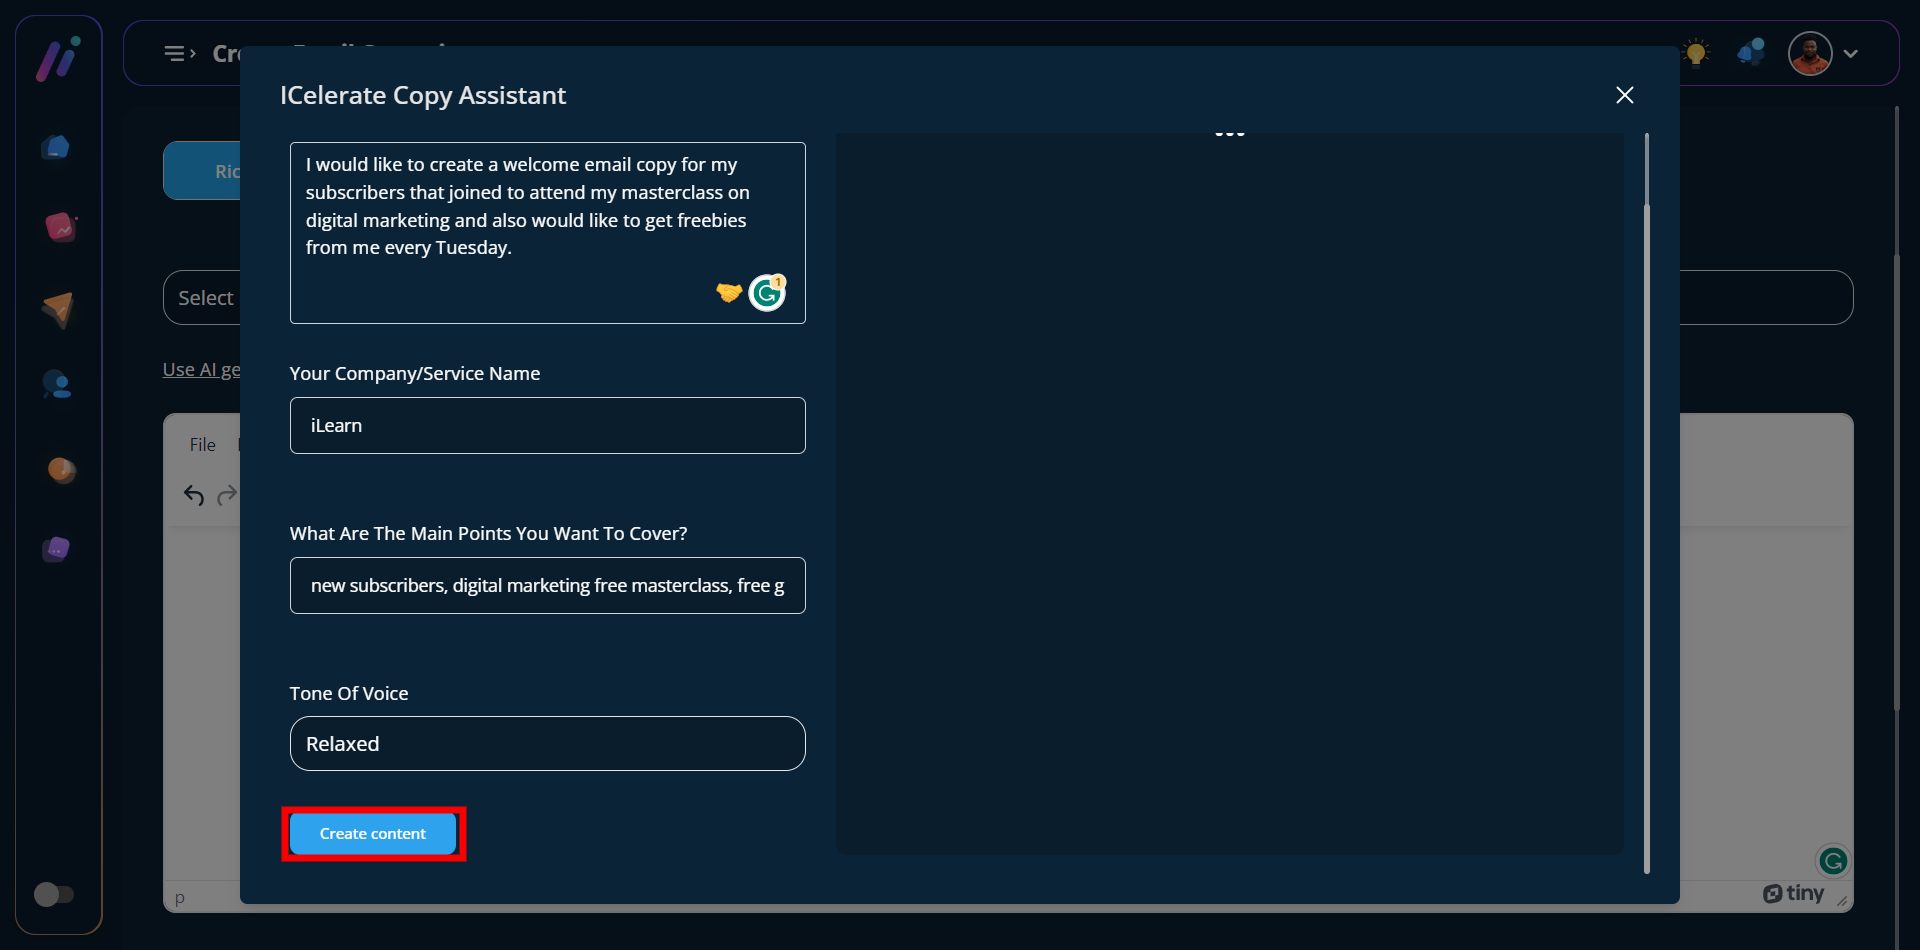Expand the sidebar menu hamburger icon
This screenshot has height=950, width=1920.
(179, 53)
